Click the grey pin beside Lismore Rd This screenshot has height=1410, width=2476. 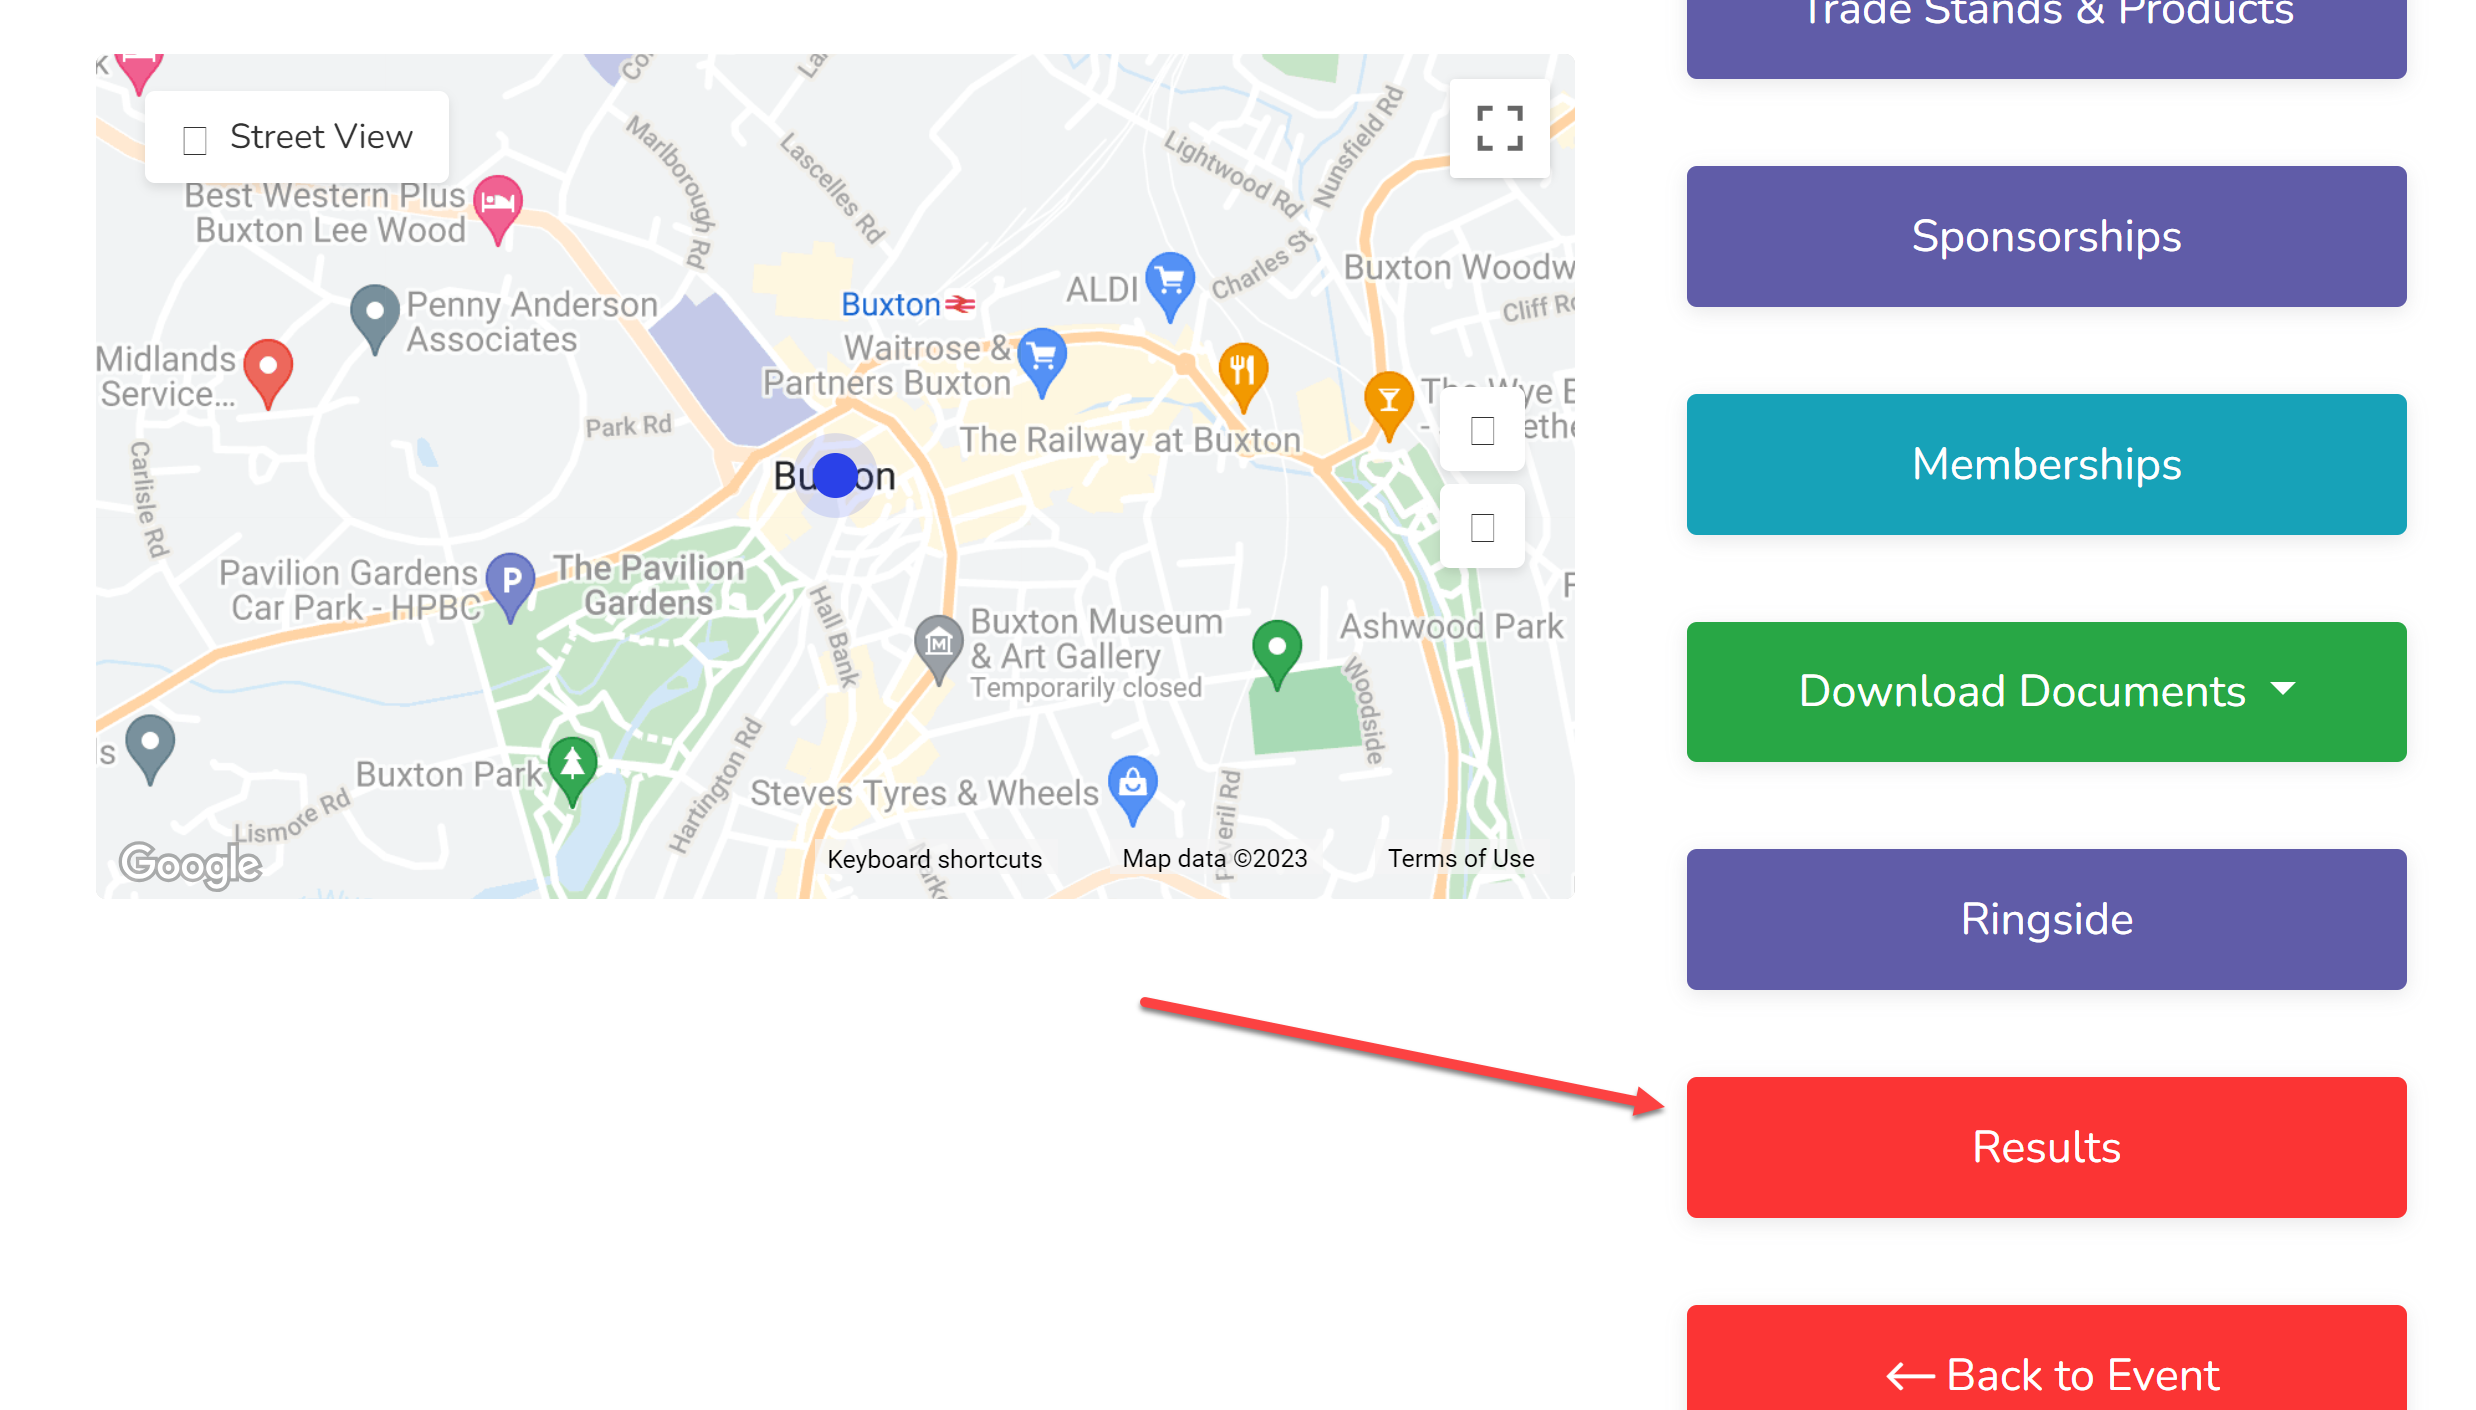(151, 748)
